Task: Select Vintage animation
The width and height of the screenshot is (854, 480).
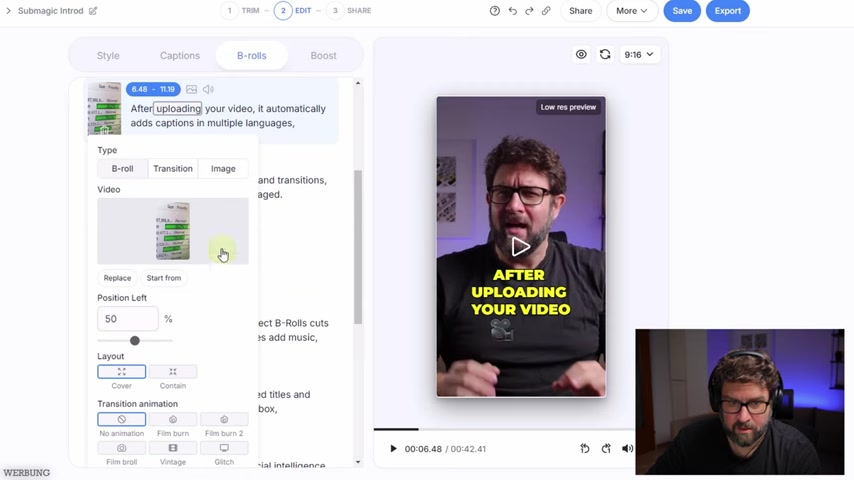Action: point(173,448)
